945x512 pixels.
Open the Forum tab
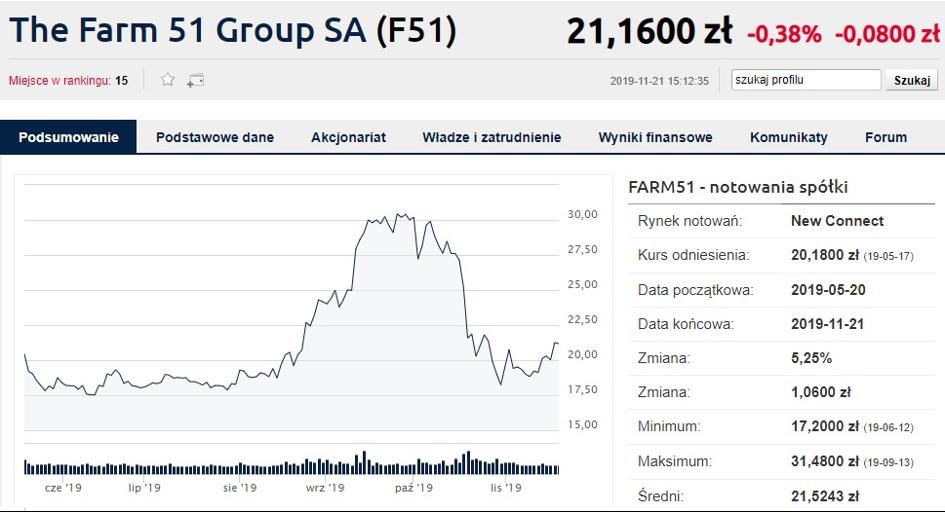pos(886,137)
